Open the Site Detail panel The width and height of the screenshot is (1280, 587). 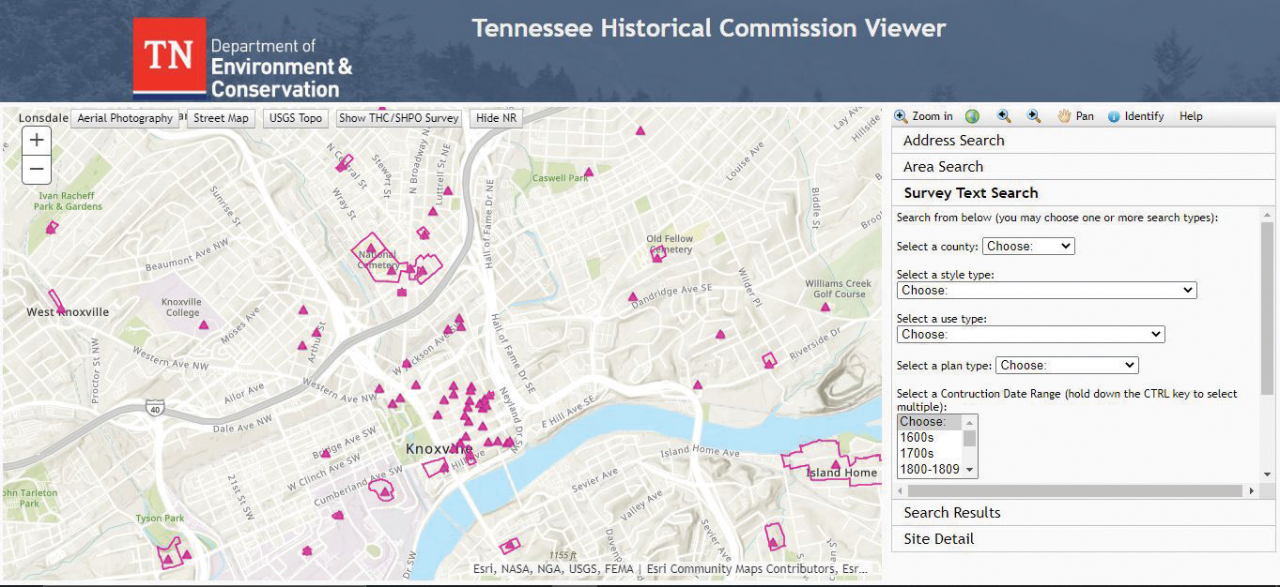coord(1083,539)
